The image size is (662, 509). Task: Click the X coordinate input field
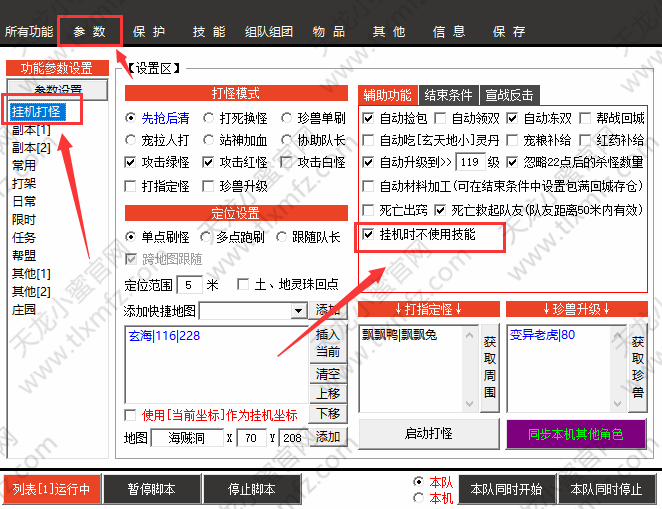(251, 438)
